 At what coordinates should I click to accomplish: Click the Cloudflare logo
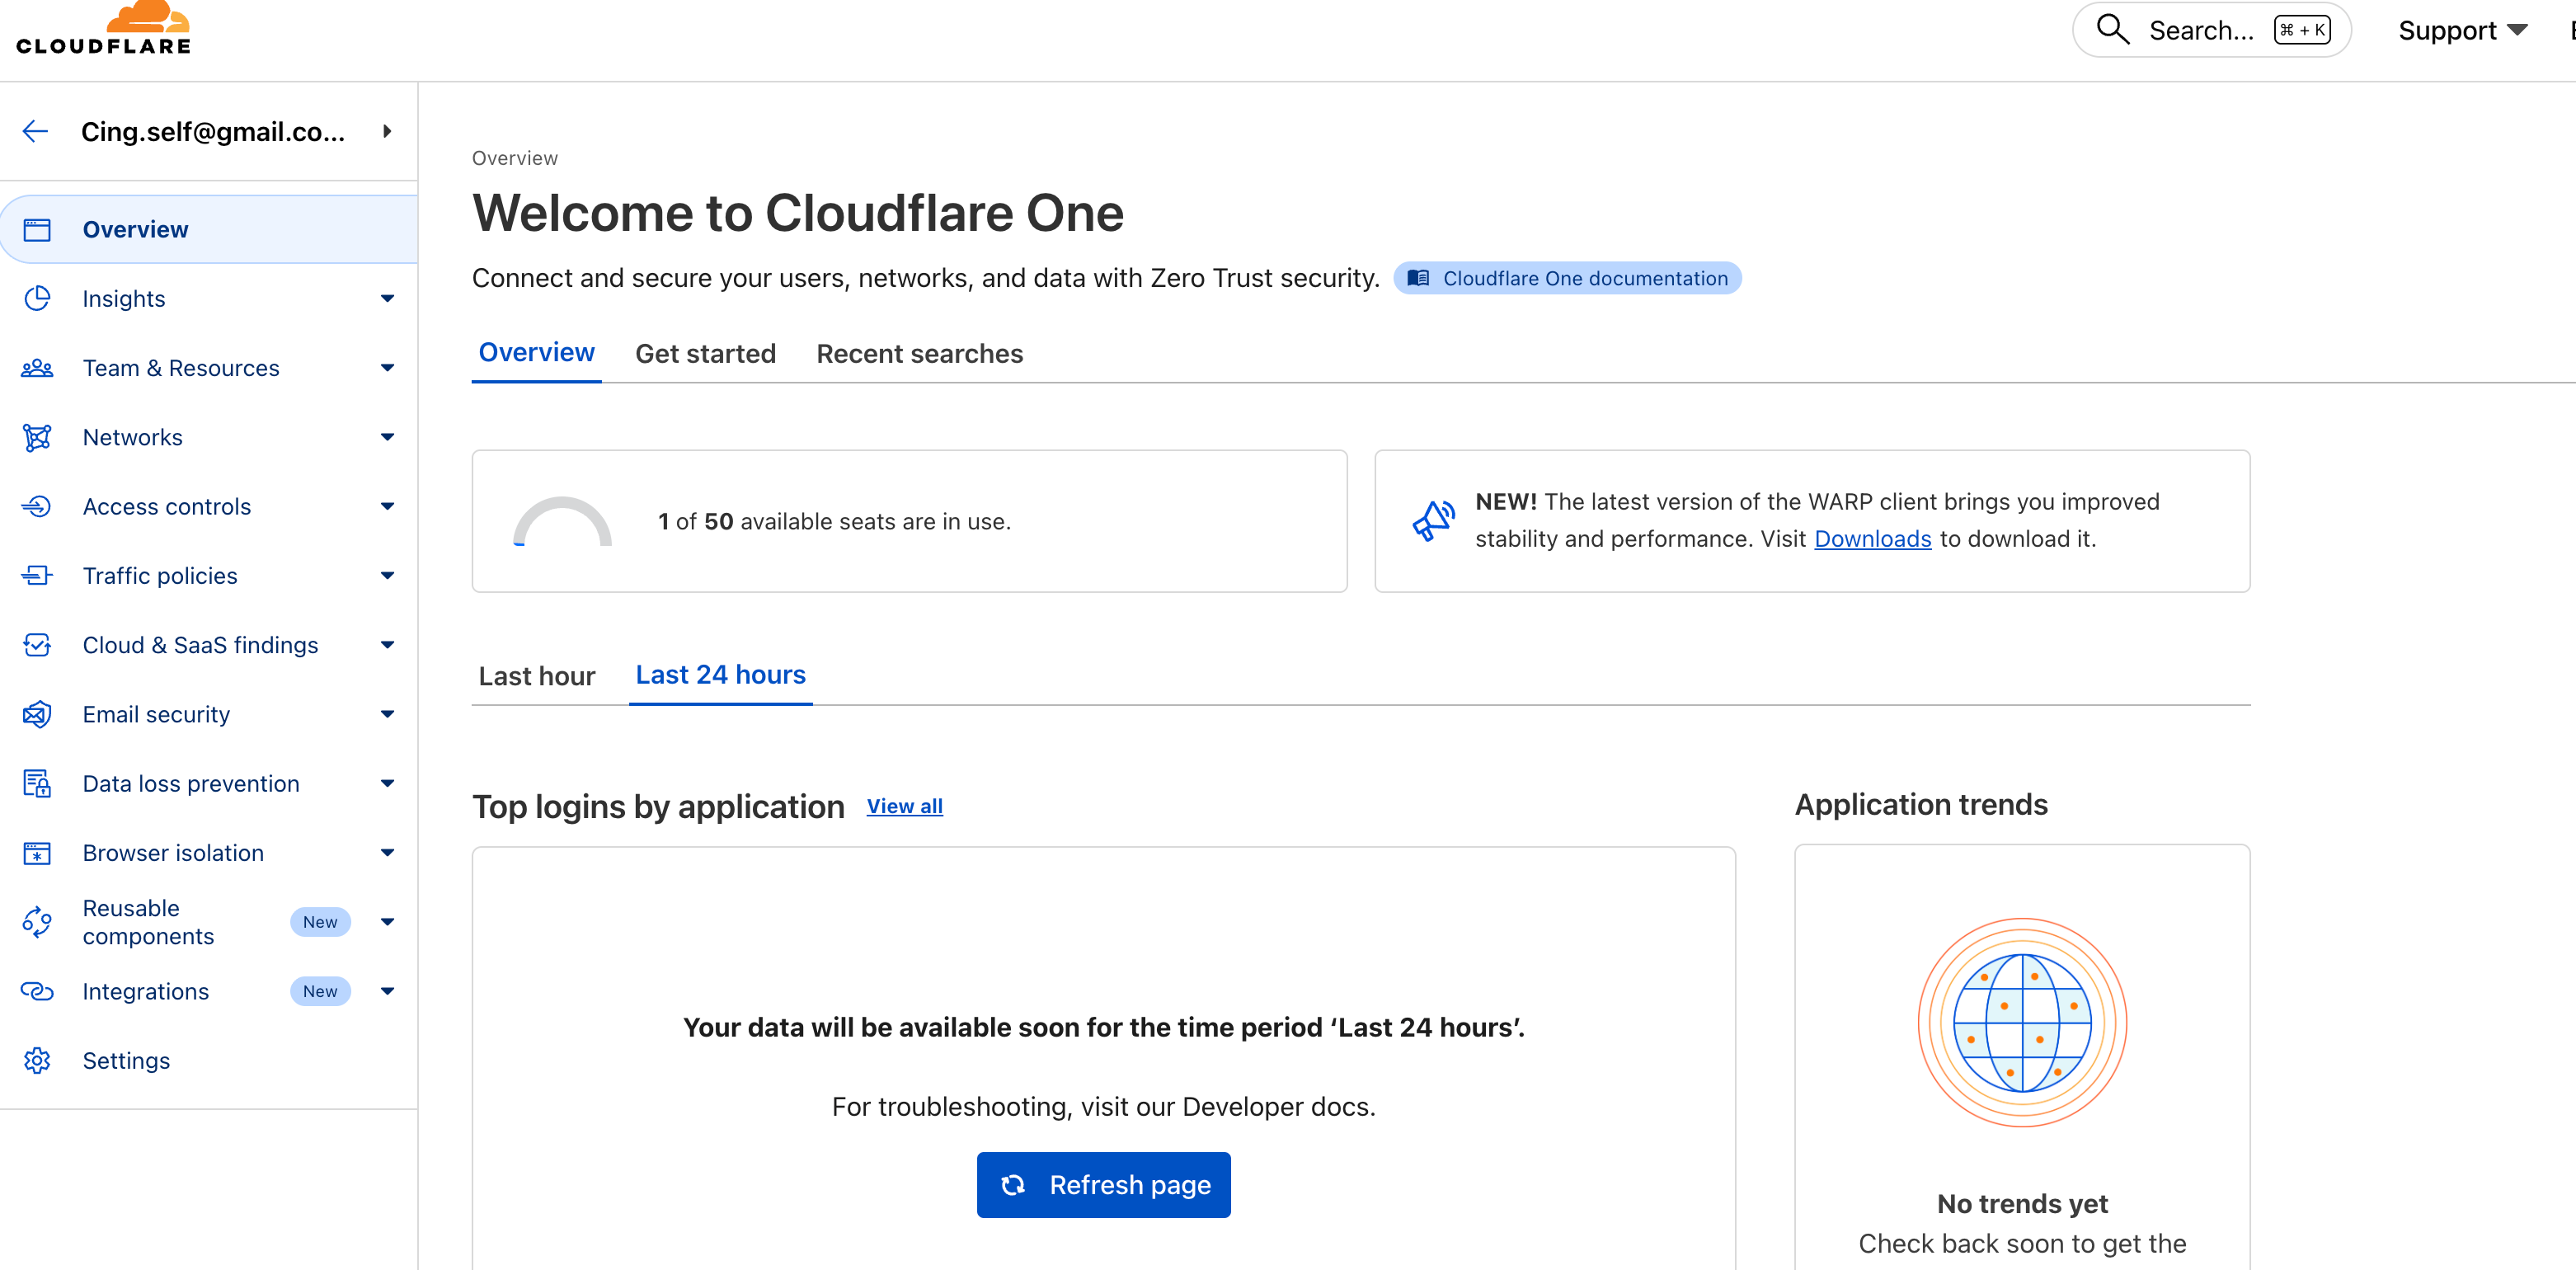[103, 29]
